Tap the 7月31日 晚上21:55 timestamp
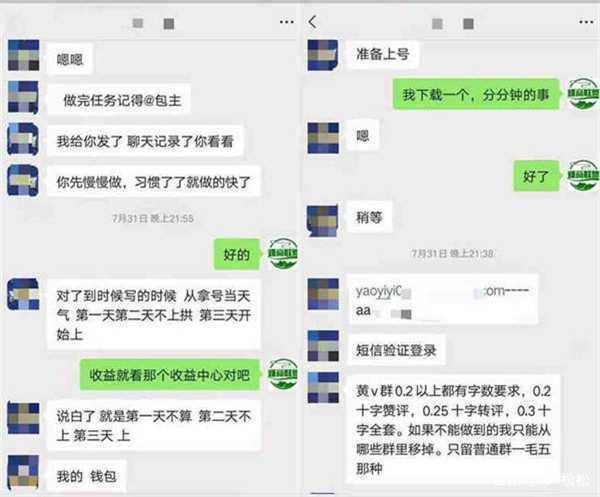 153,218
